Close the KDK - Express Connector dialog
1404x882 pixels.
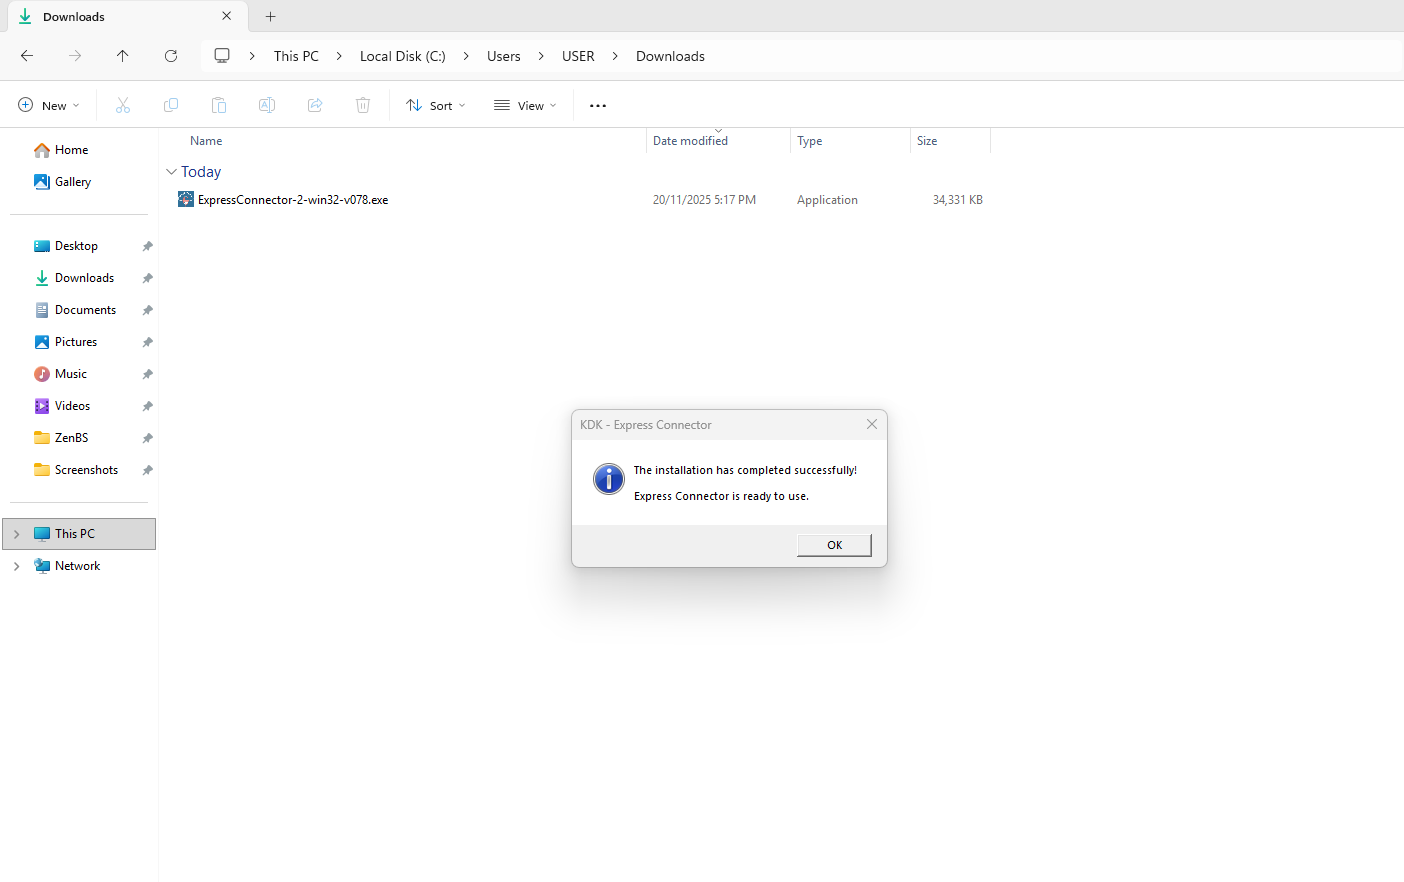[x=871, y=425]
